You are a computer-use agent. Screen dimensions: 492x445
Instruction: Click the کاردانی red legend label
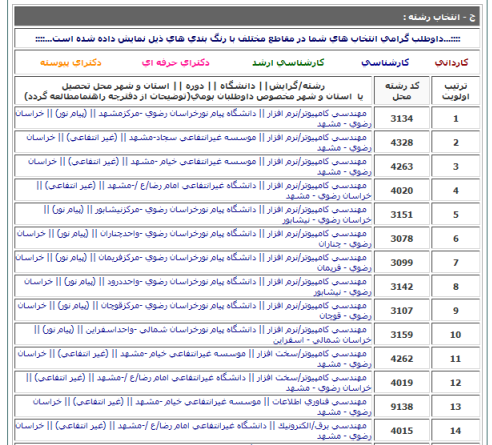[451, 63]
